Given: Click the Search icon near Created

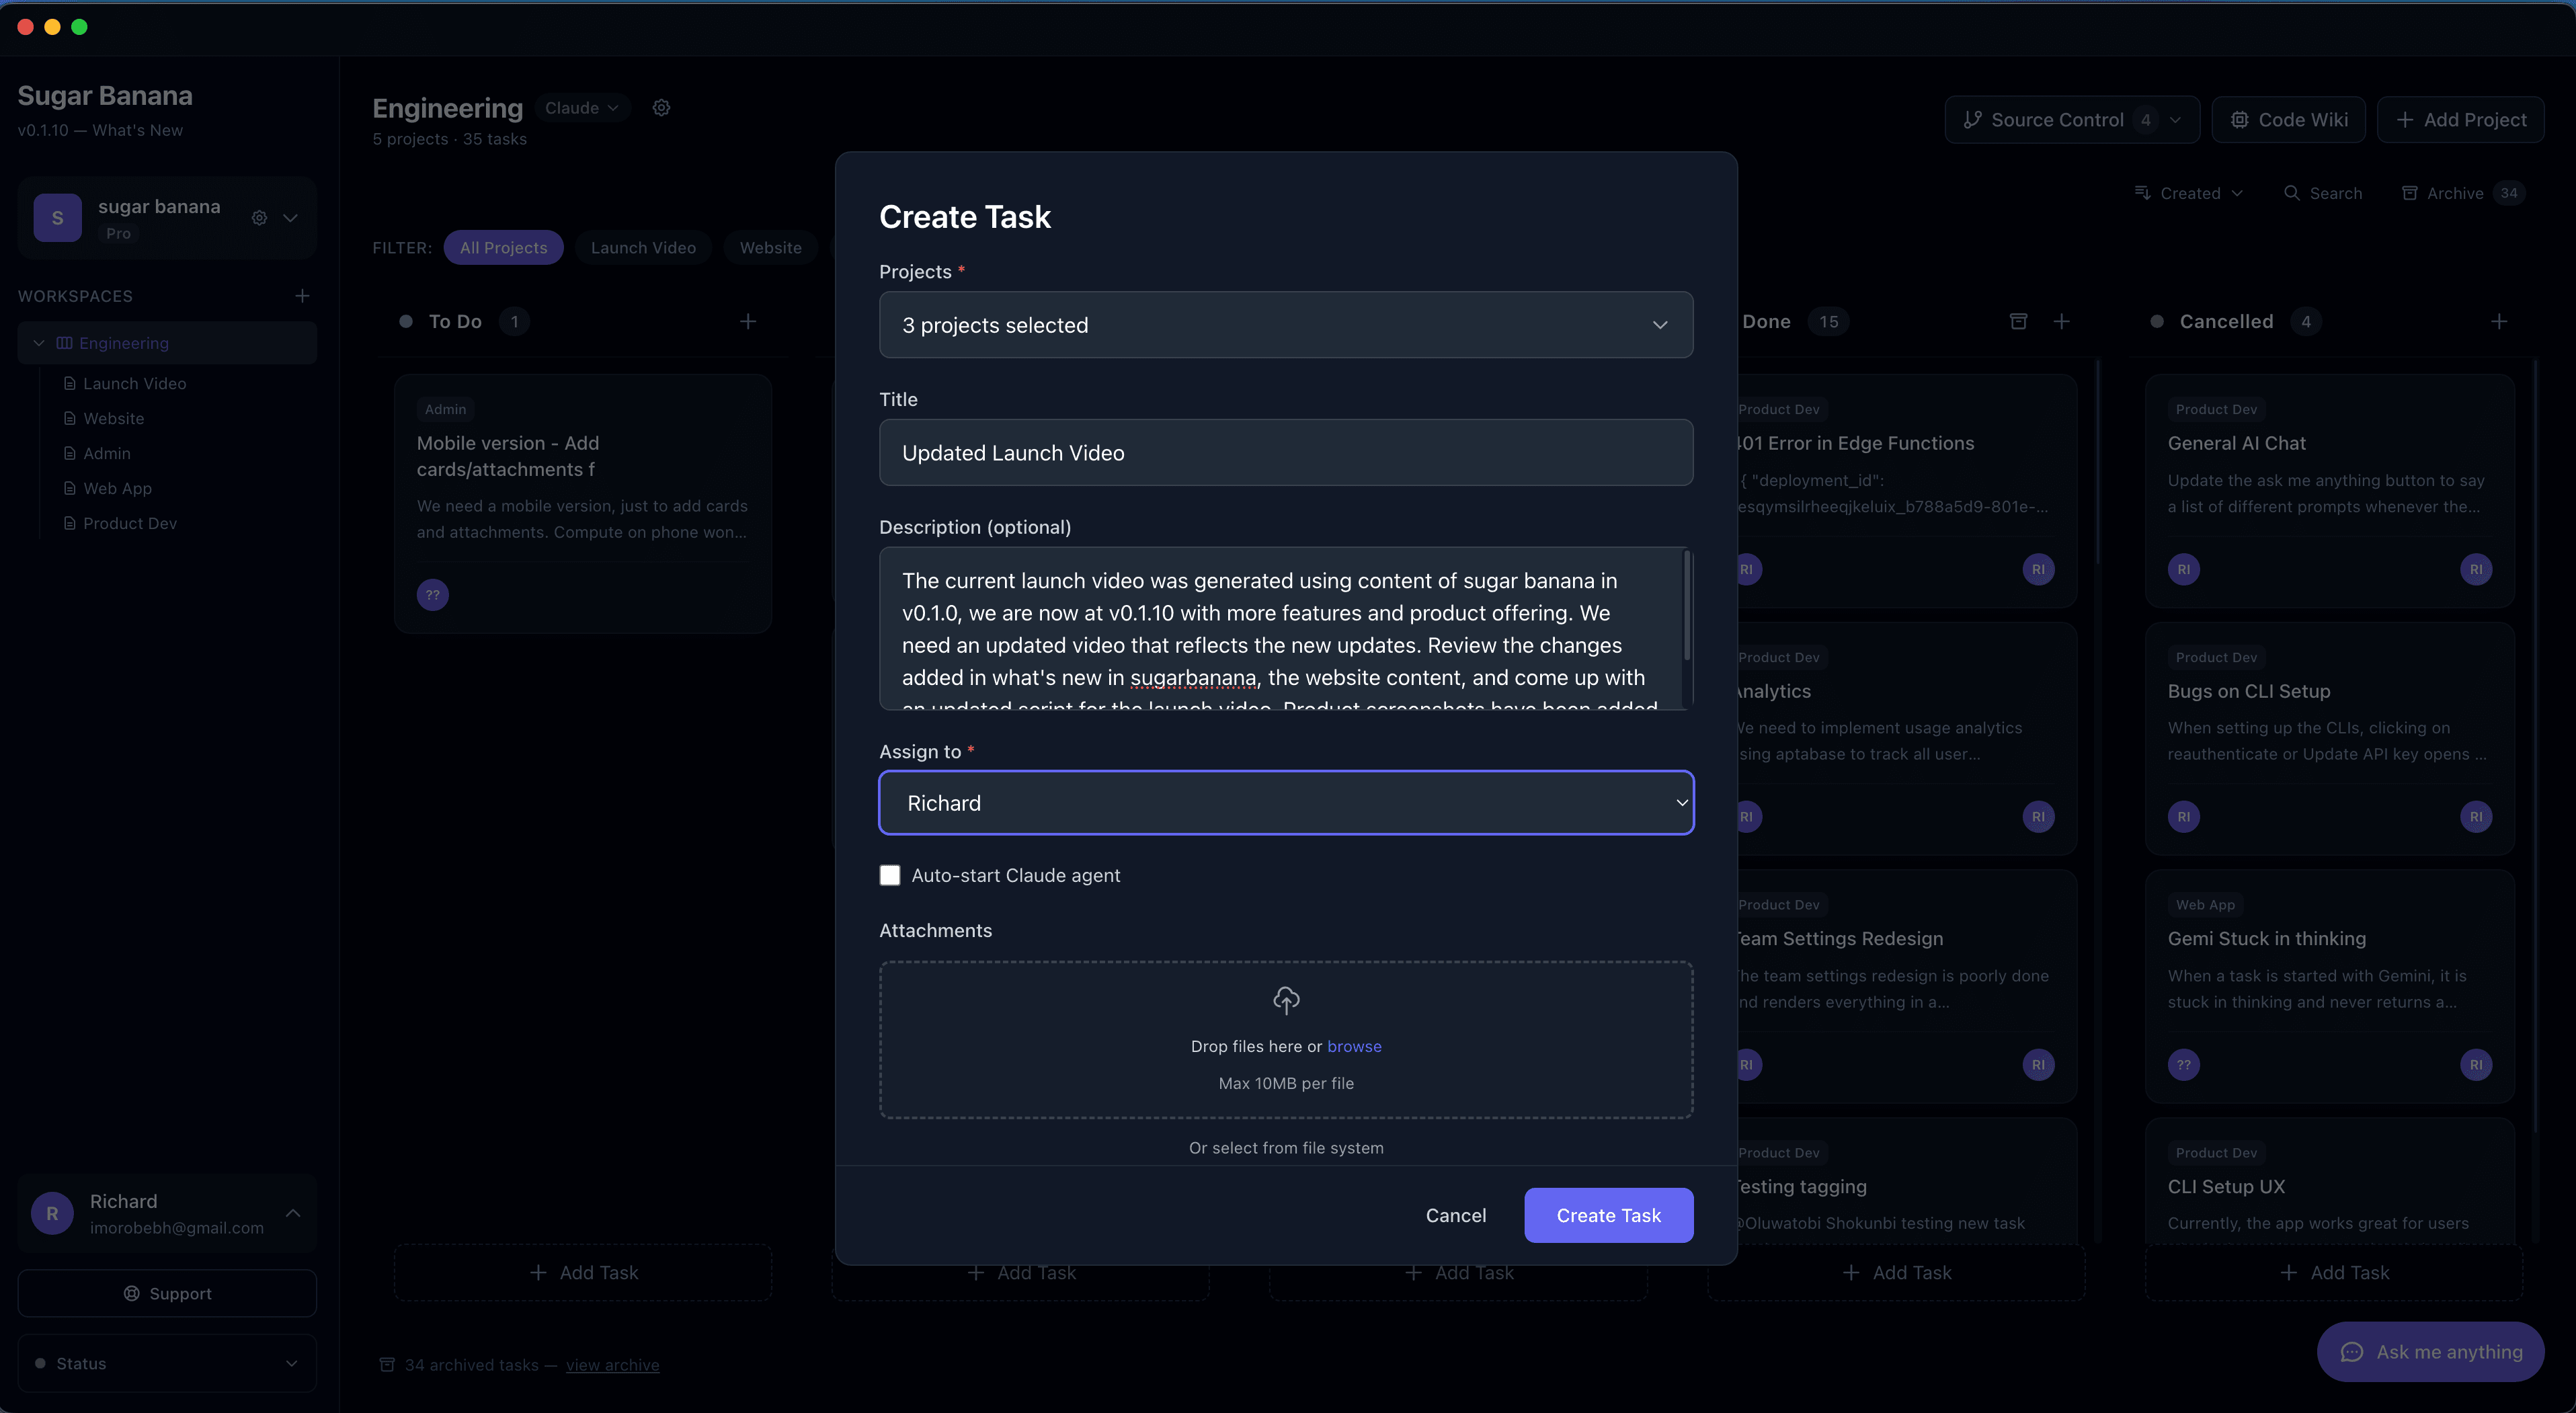Looking at the screenshot, I should coord(2294,192).
